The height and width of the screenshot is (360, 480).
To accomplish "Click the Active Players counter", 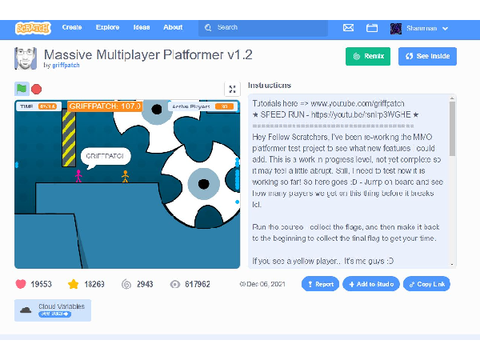I will 203,107.
